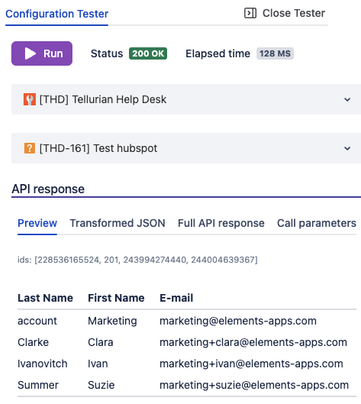Open the Transformed JSON tab
This screenshot has height=404, width=361.
(x=117, y=223)
